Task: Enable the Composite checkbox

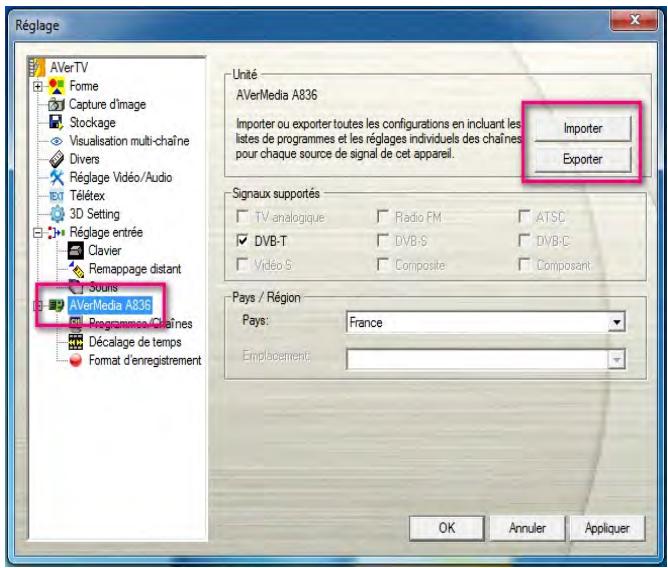Action: pyautogui.click(x=383, y=265)
